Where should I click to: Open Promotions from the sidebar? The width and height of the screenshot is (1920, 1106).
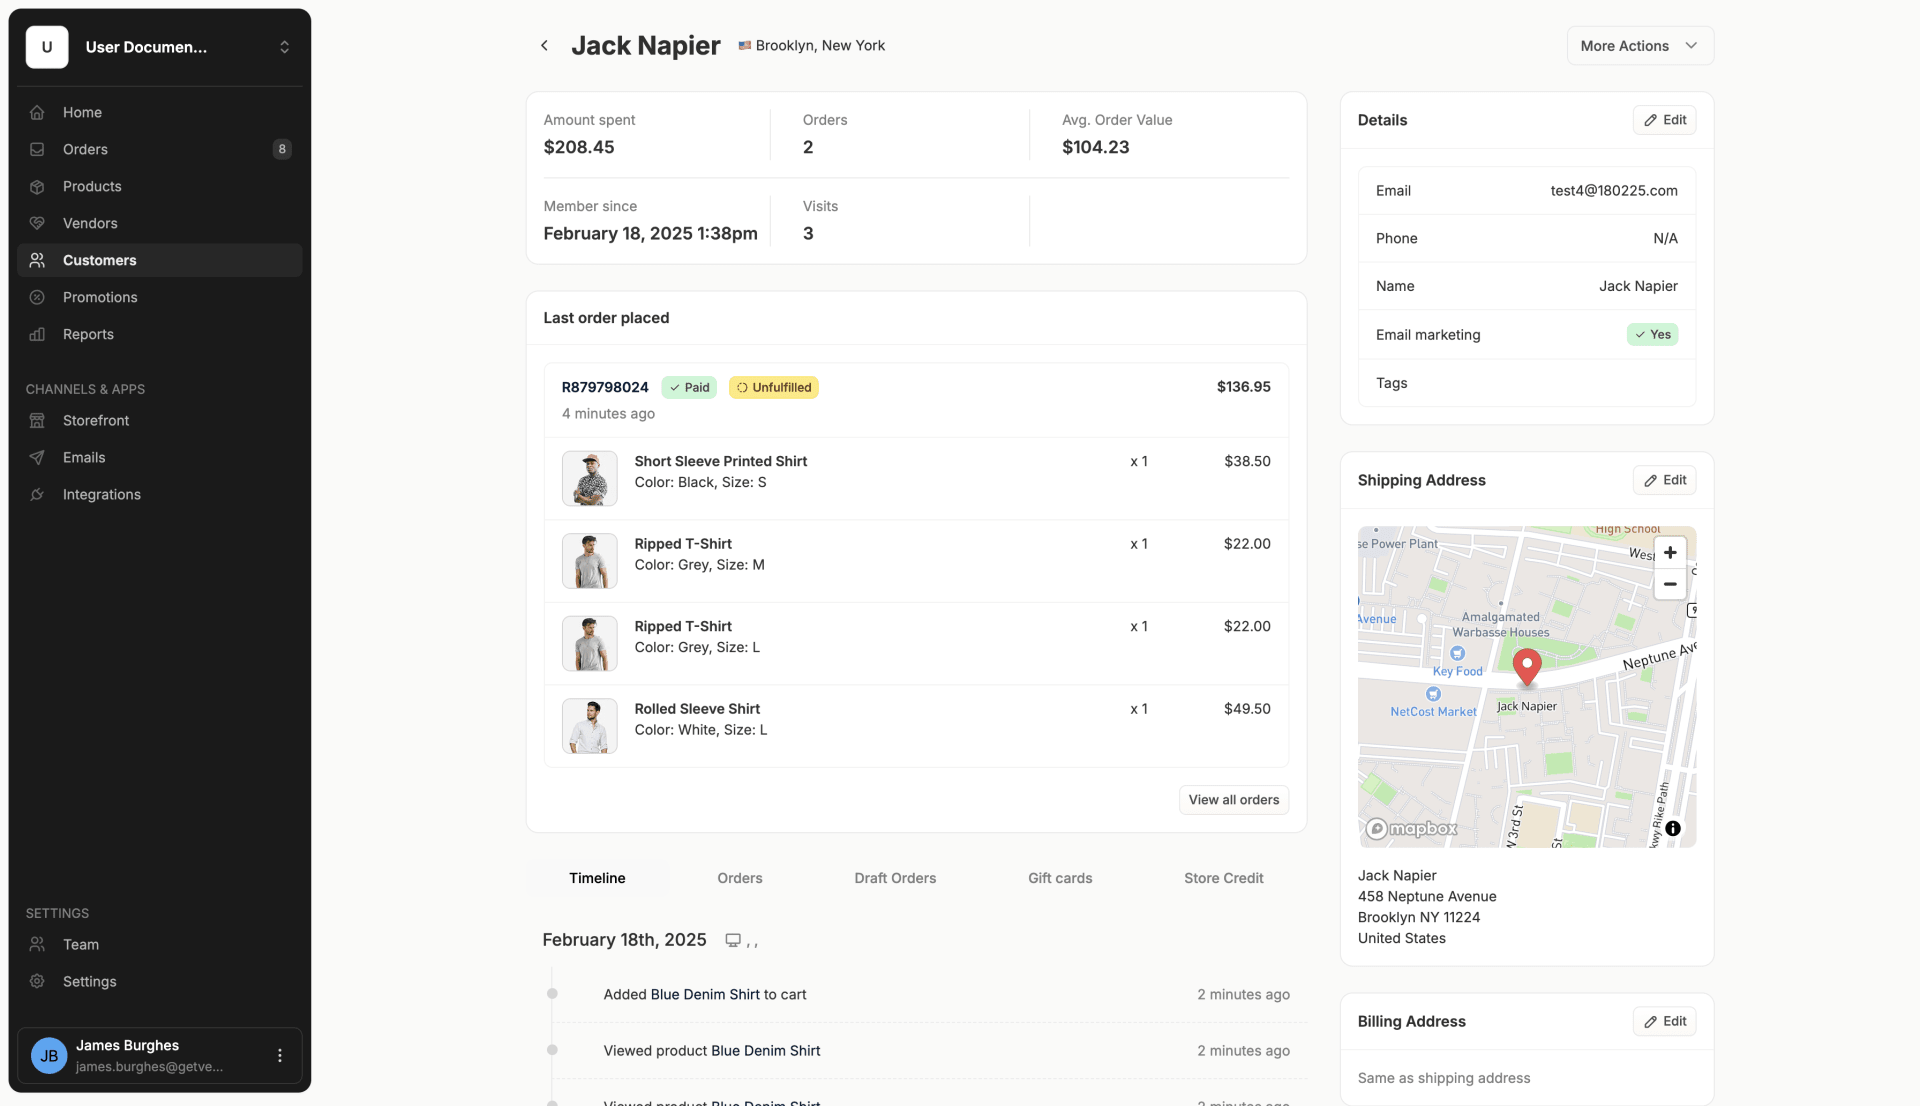(x=100, y=297)
